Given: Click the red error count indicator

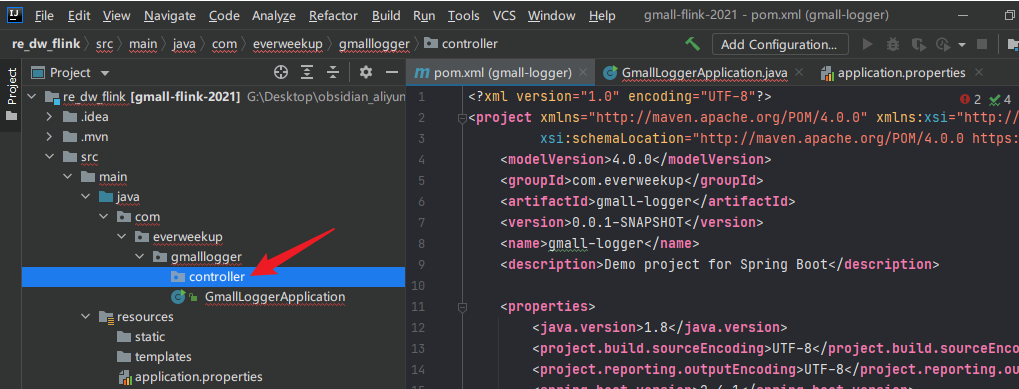Looking at the screenshot, I should 970,99.
